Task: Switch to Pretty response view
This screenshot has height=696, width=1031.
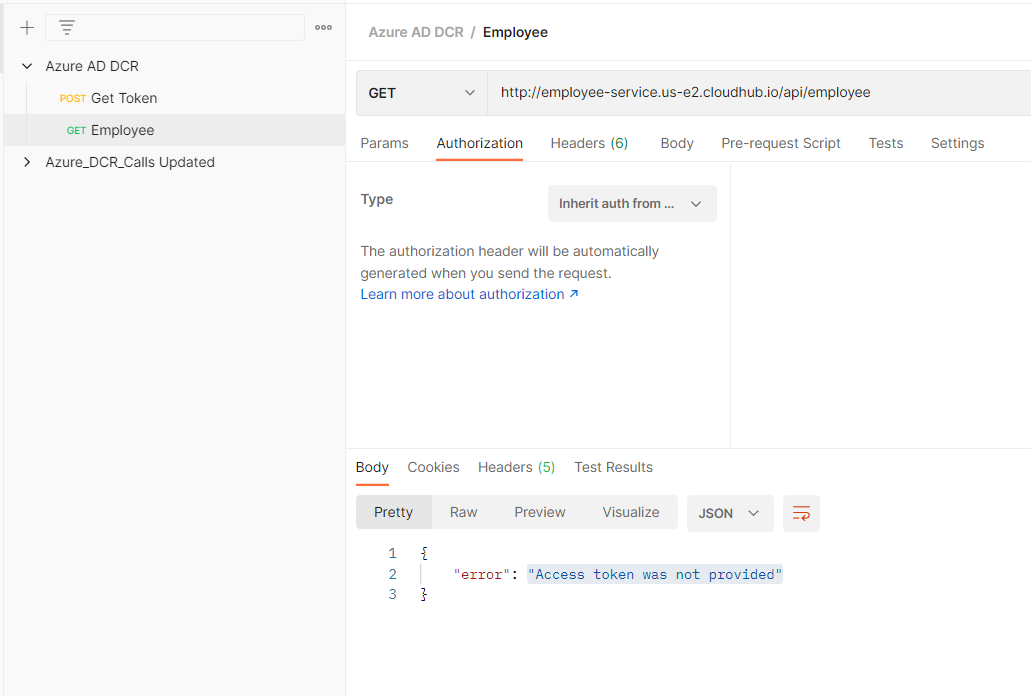Action: (393, 512)
